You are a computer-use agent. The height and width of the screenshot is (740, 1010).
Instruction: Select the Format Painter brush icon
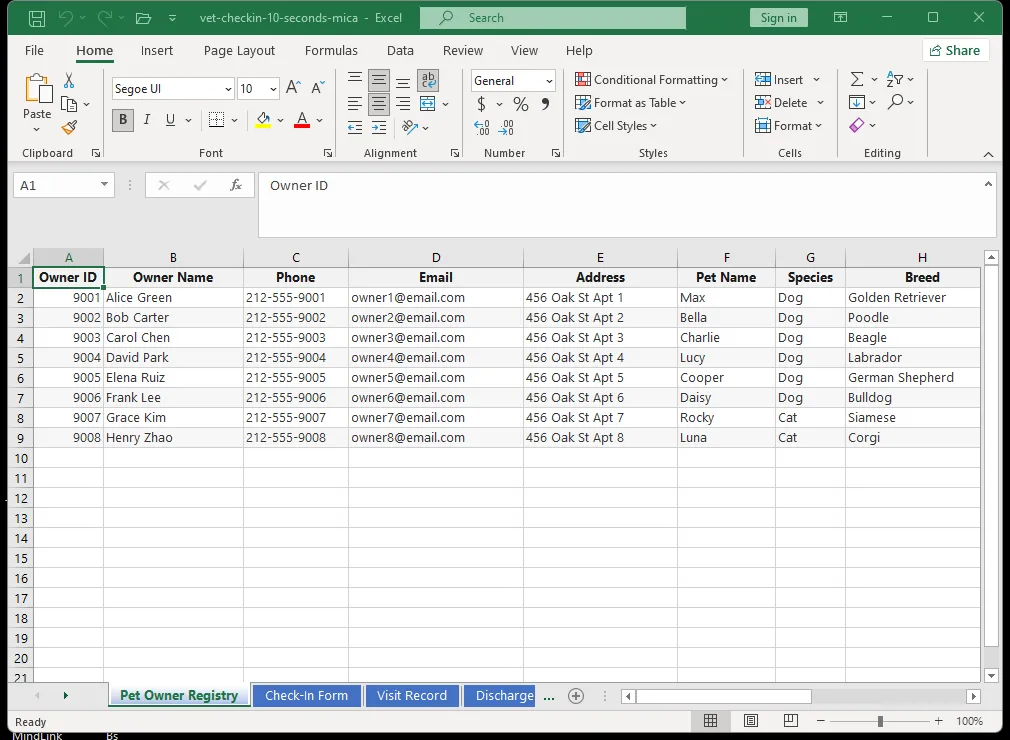click(69, 128)
